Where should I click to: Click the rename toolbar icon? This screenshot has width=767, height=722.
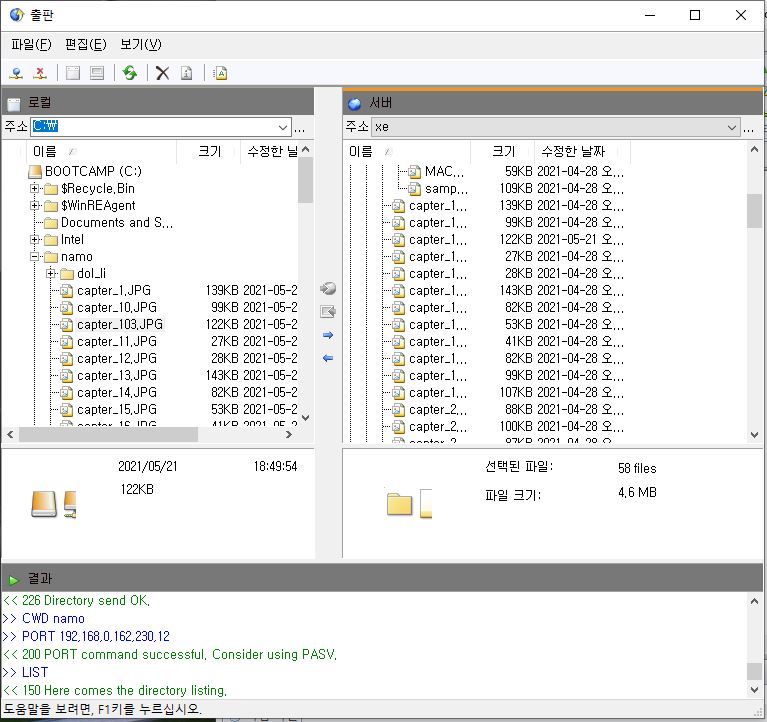220,73
